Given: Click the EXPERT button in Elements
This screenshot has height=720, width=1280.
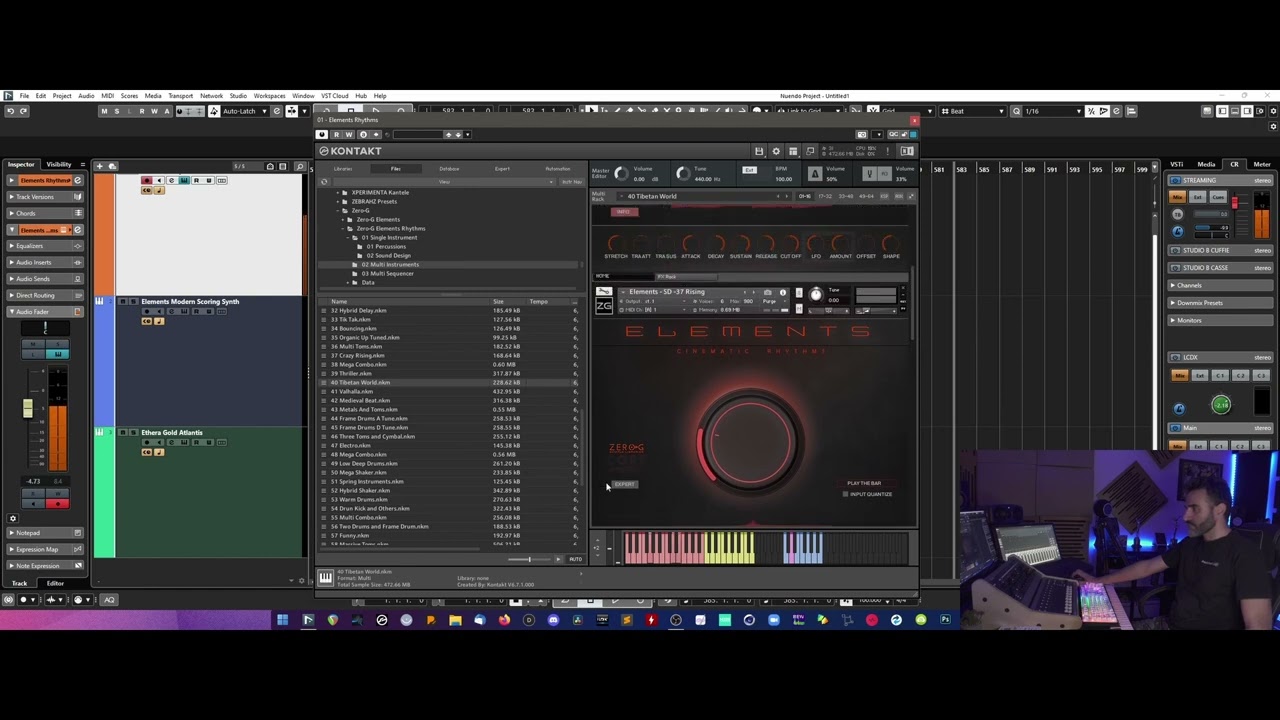Looking at the screenshot, I should tap(624, 484).
